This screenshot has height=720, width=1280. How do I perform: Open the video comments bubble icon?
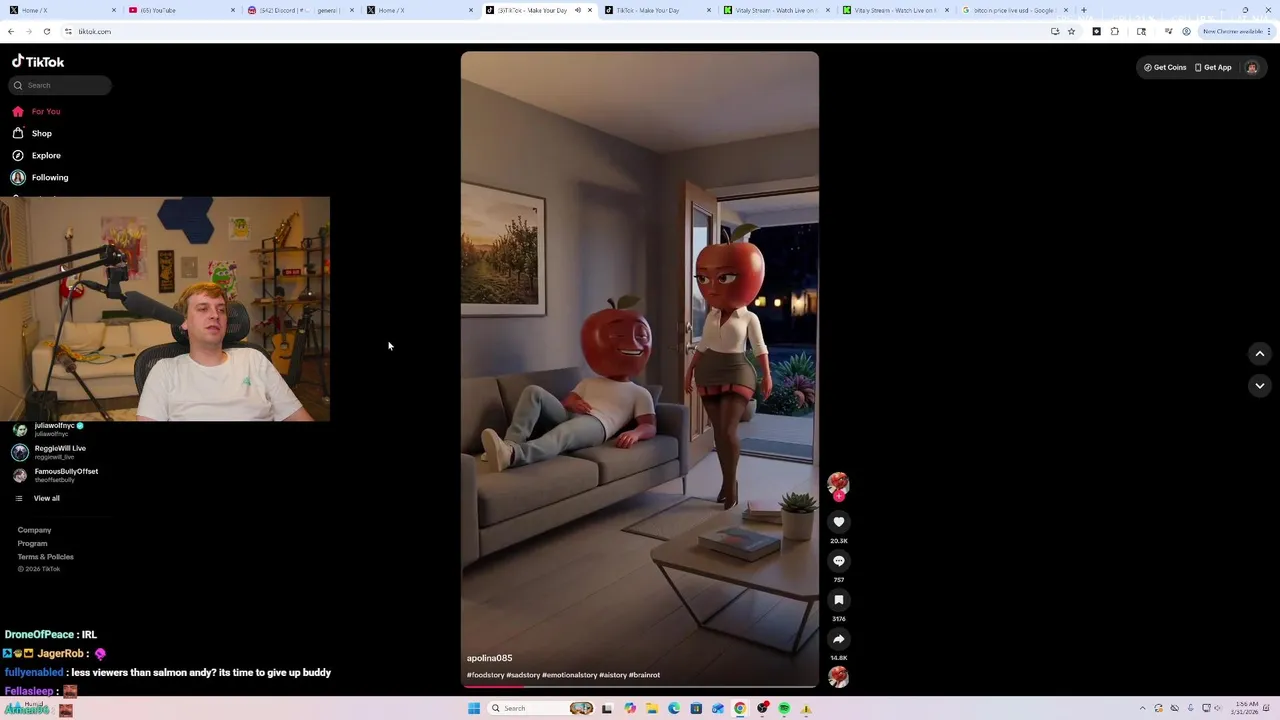(838, 561)
